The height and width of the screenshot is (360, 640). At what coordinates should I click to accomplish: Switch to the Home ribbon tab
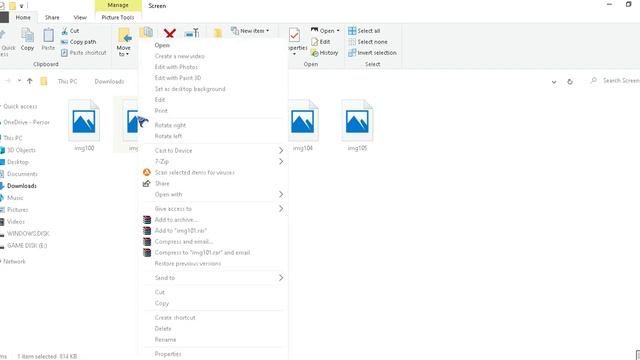[x=23, y=18]
